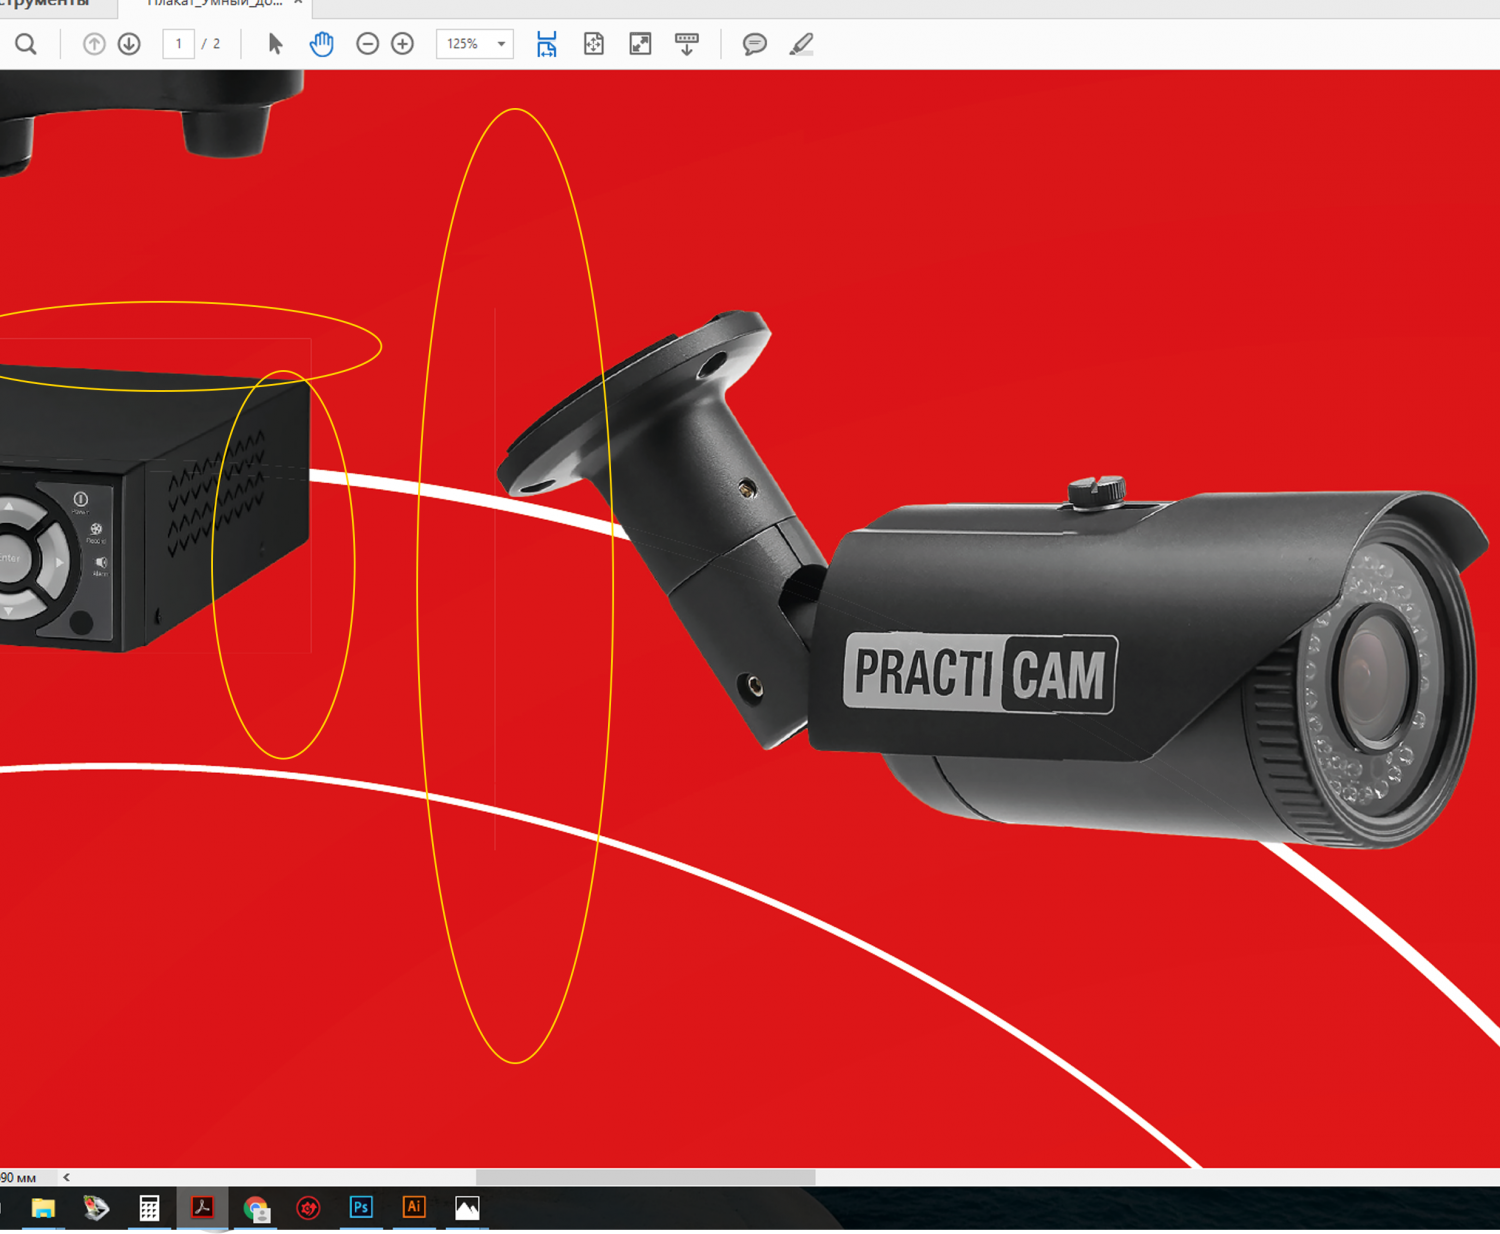Fit page to window width
Screen dimensions: 1500x1234
click(x=546, y=44)
